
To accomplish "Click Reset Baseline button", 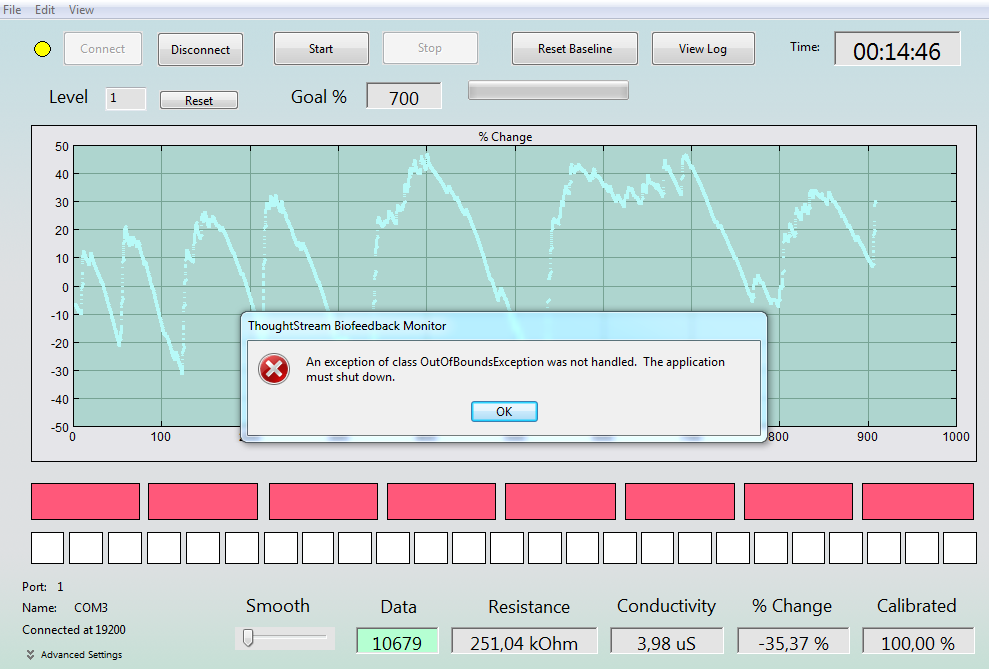I will pos(575,49).
